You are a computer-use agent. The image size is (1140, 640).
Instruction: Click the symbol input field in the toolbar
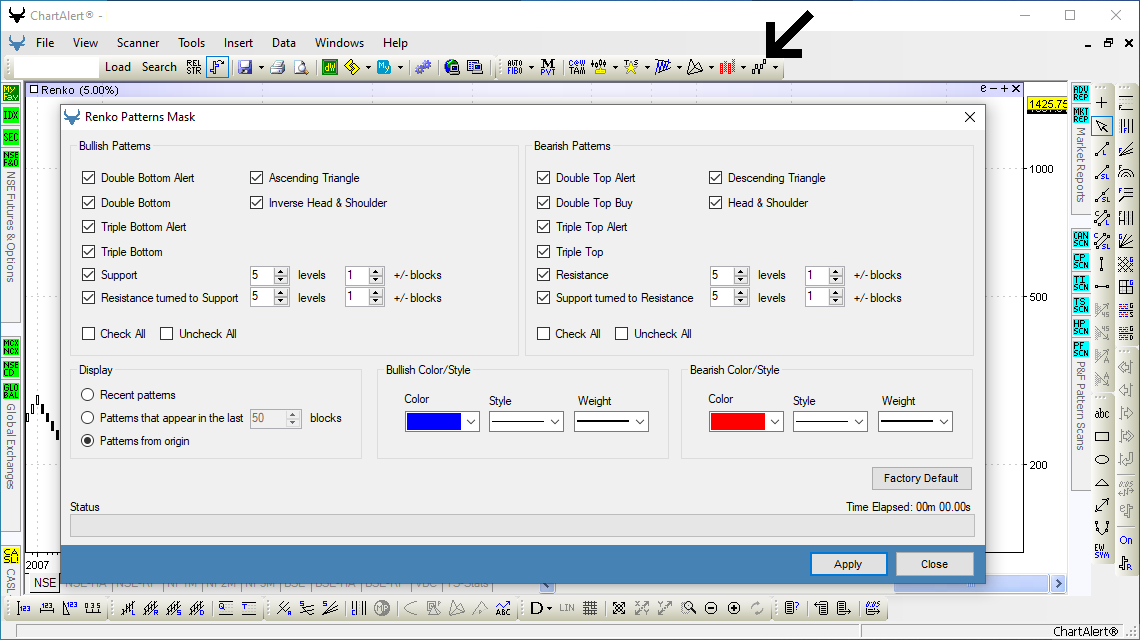(56, 67)
